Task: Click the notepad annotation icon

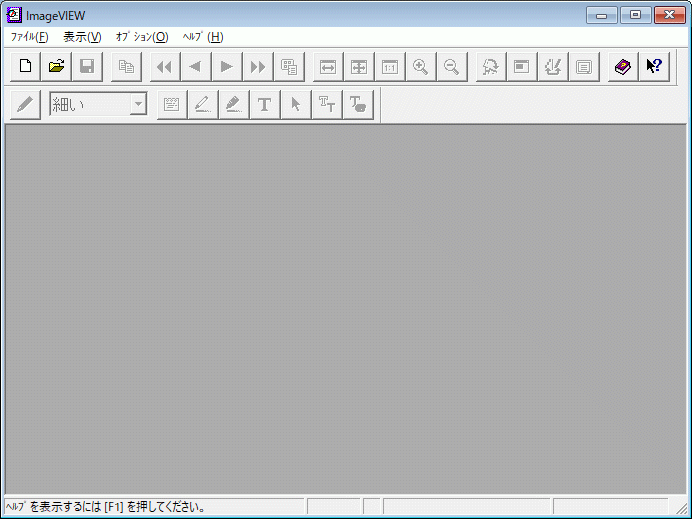Action: click(x=172, y=105)
